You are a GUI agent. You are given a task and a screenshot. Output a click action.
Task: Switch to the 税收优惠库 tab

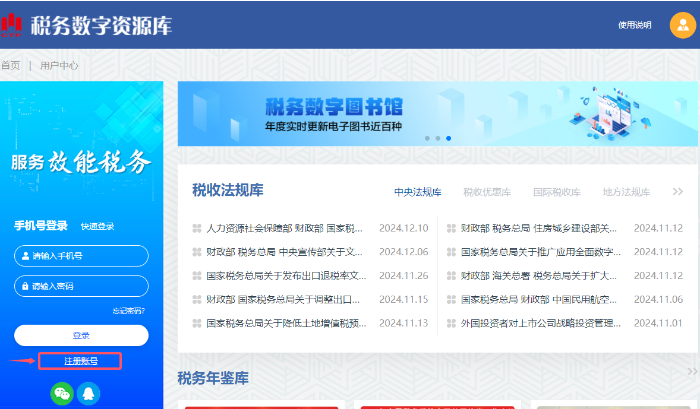487,192
